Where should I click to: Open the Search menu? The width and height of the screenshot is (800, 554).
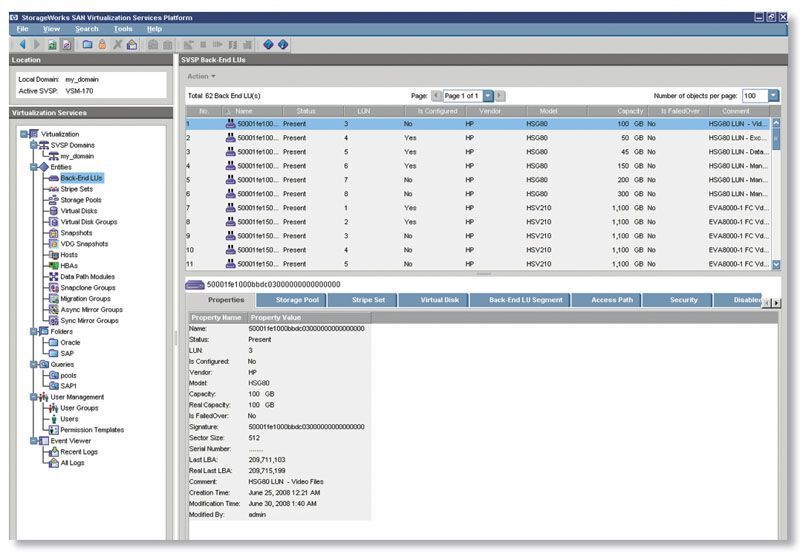(87, 29)
